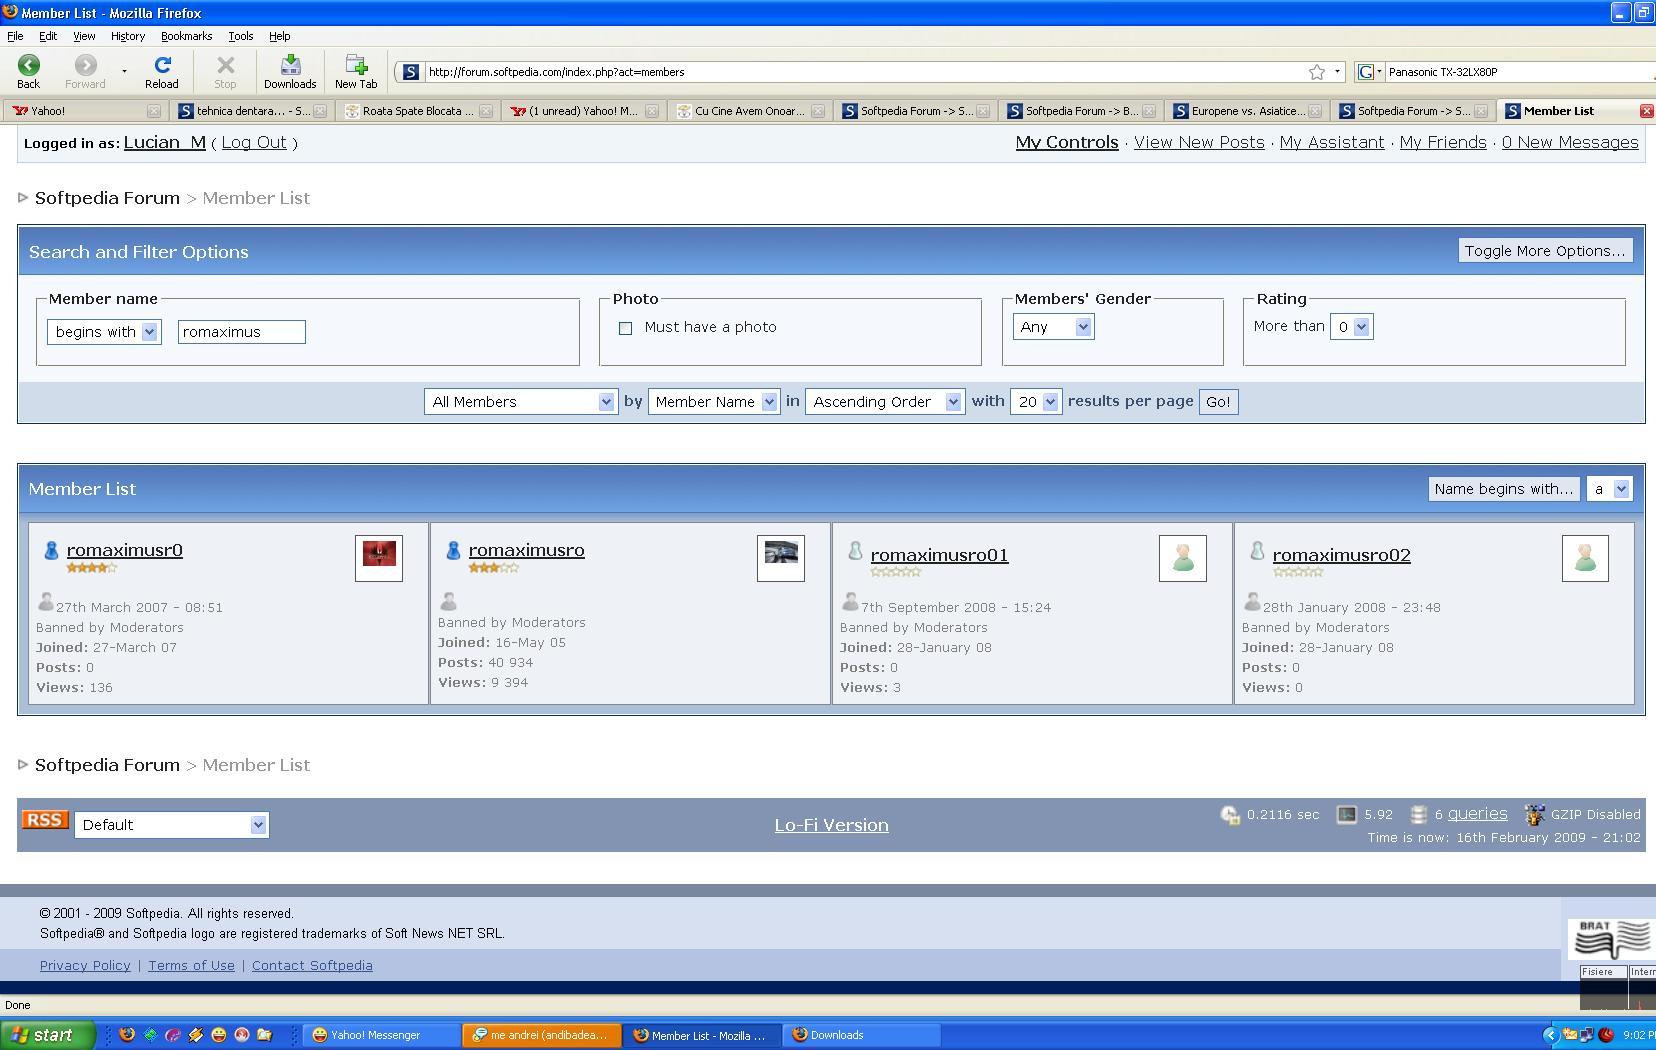Click the Toggle More Options button
Viewport: 1656px width, 1050px height.
click(1544, 251)
